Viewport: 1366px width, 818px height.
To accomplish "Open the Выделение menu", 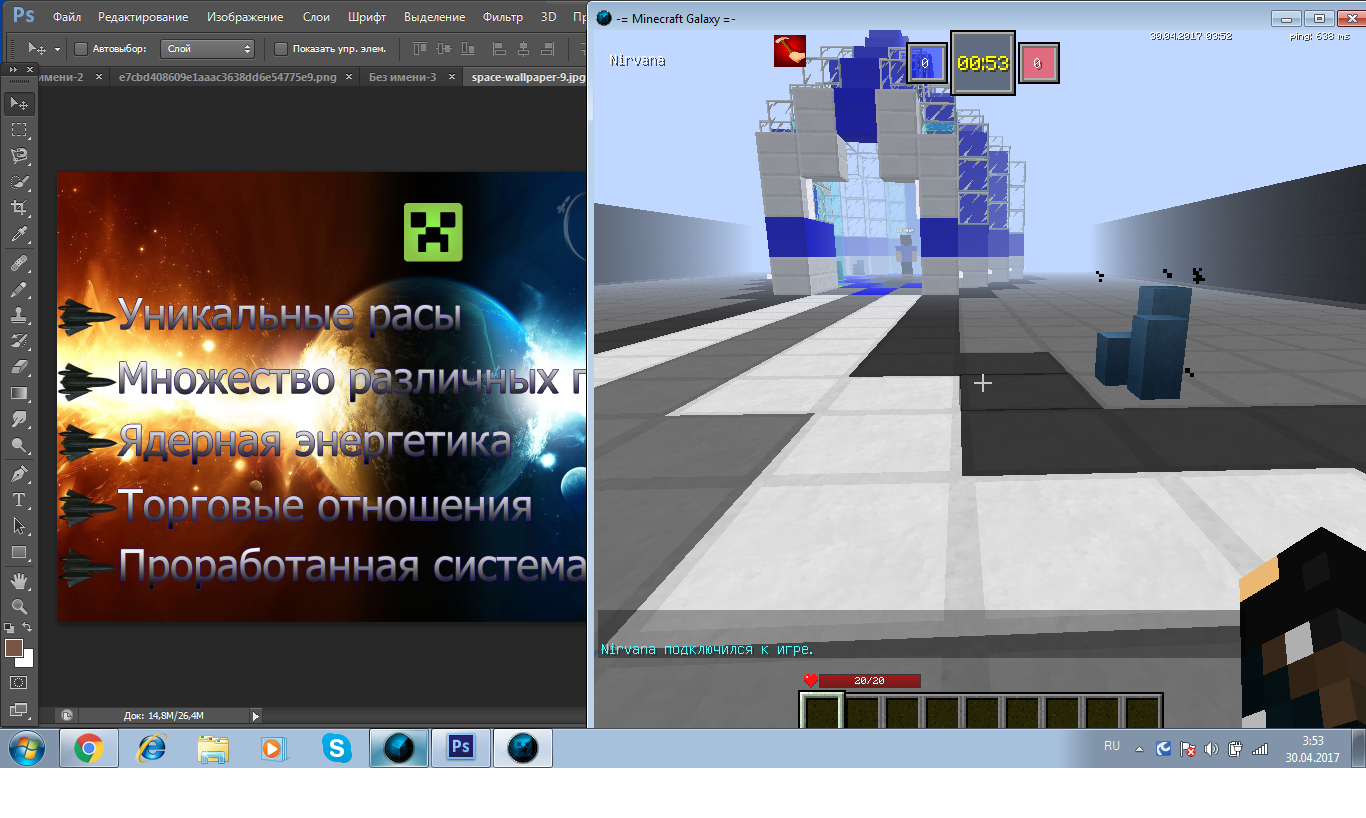I will [434, 17].
